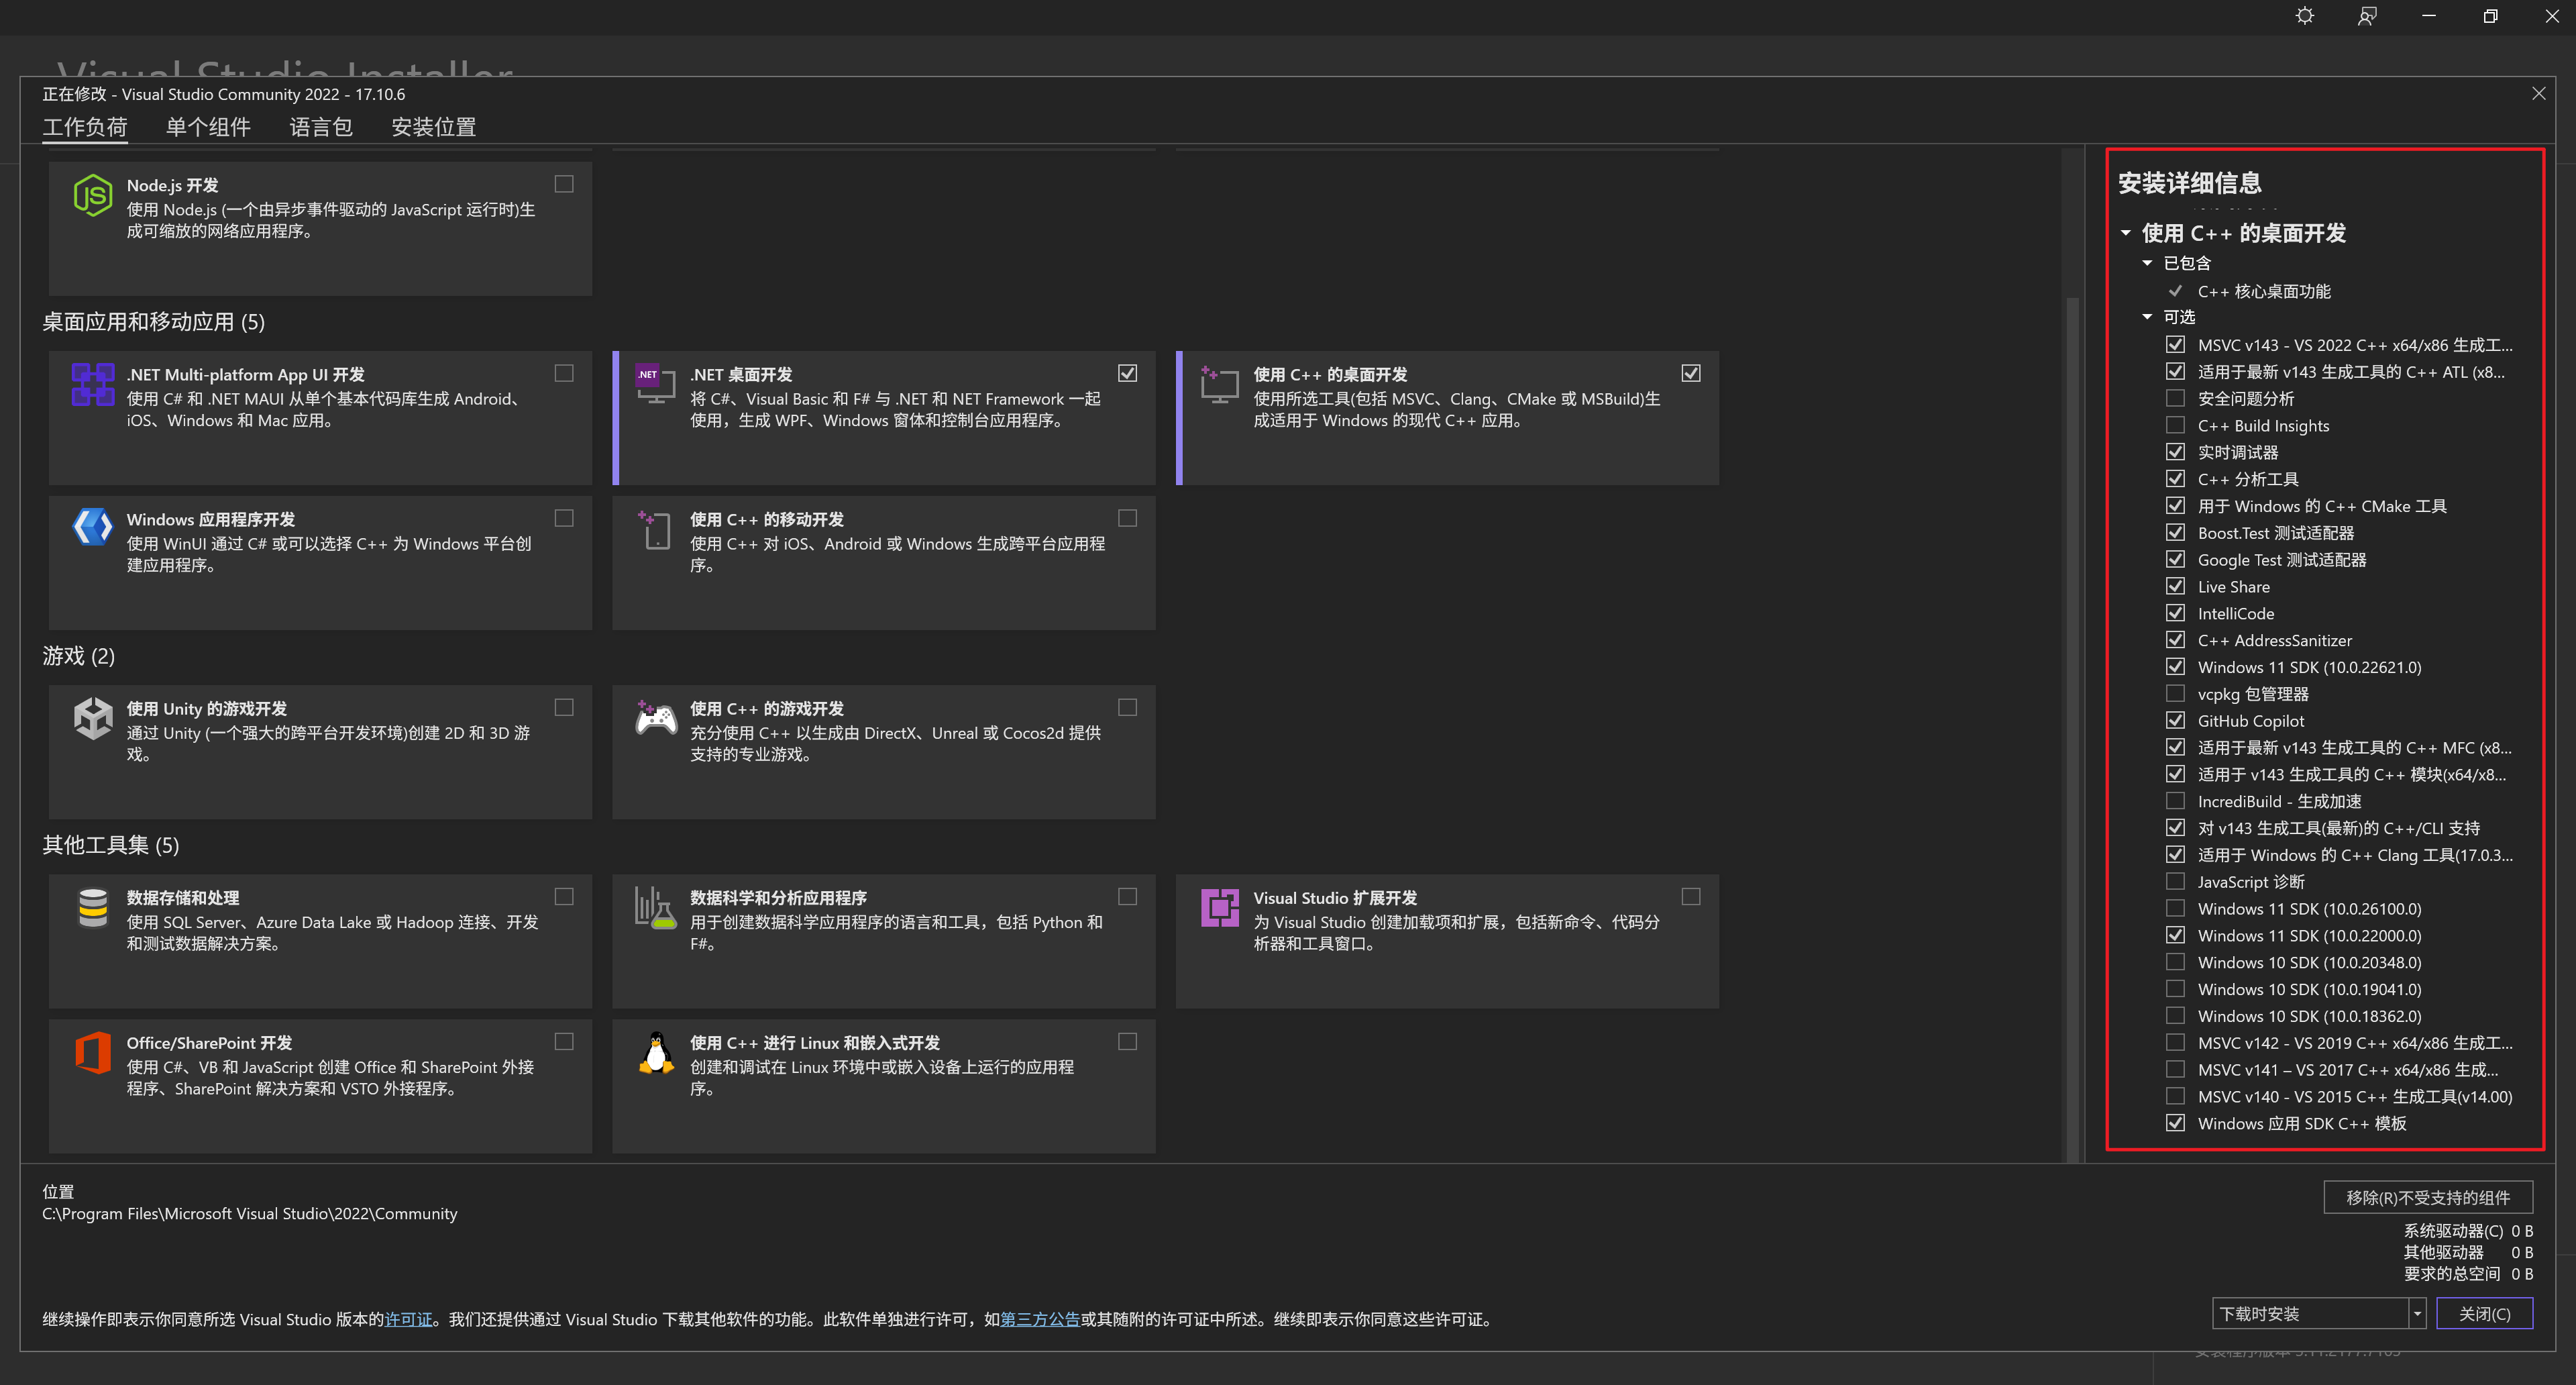Click the 使用 C++ 的移动开发 phone icon
2576x1385 pixels.
pyautogui.click(x=656, y=530)
